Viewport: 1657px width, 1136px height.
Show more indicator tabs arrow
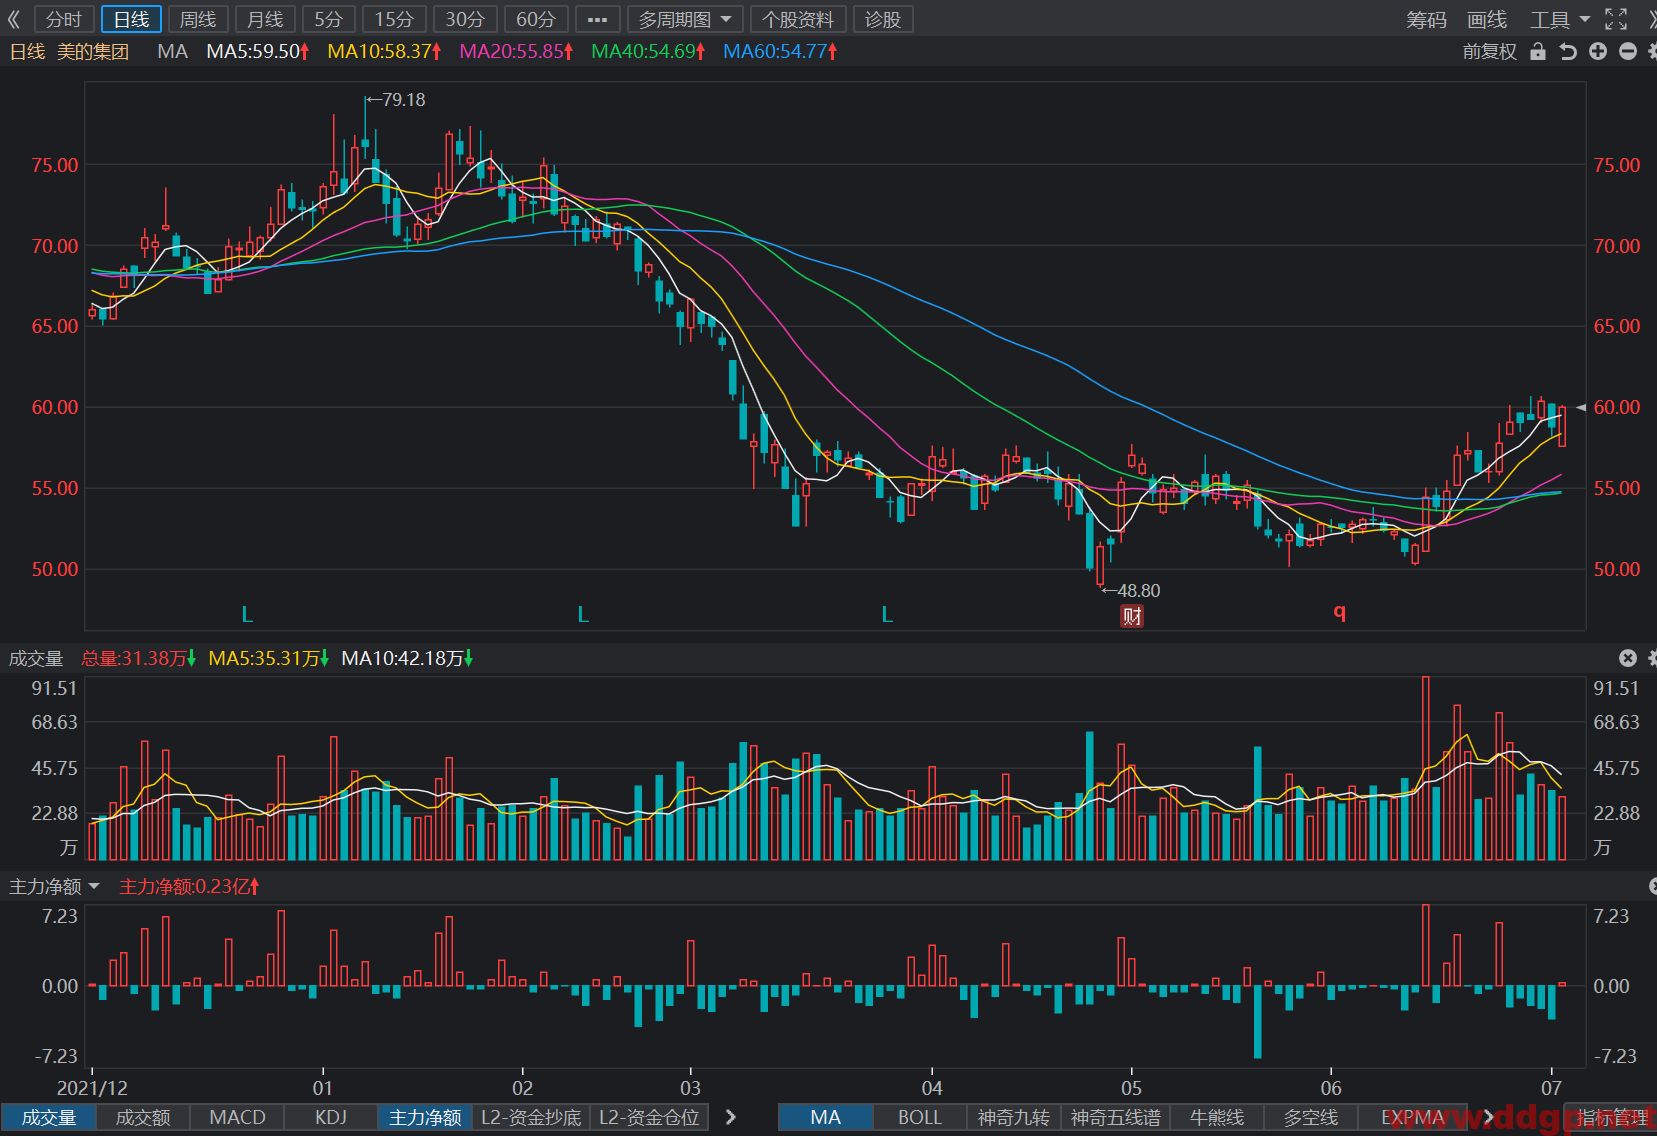[731, 1117]
